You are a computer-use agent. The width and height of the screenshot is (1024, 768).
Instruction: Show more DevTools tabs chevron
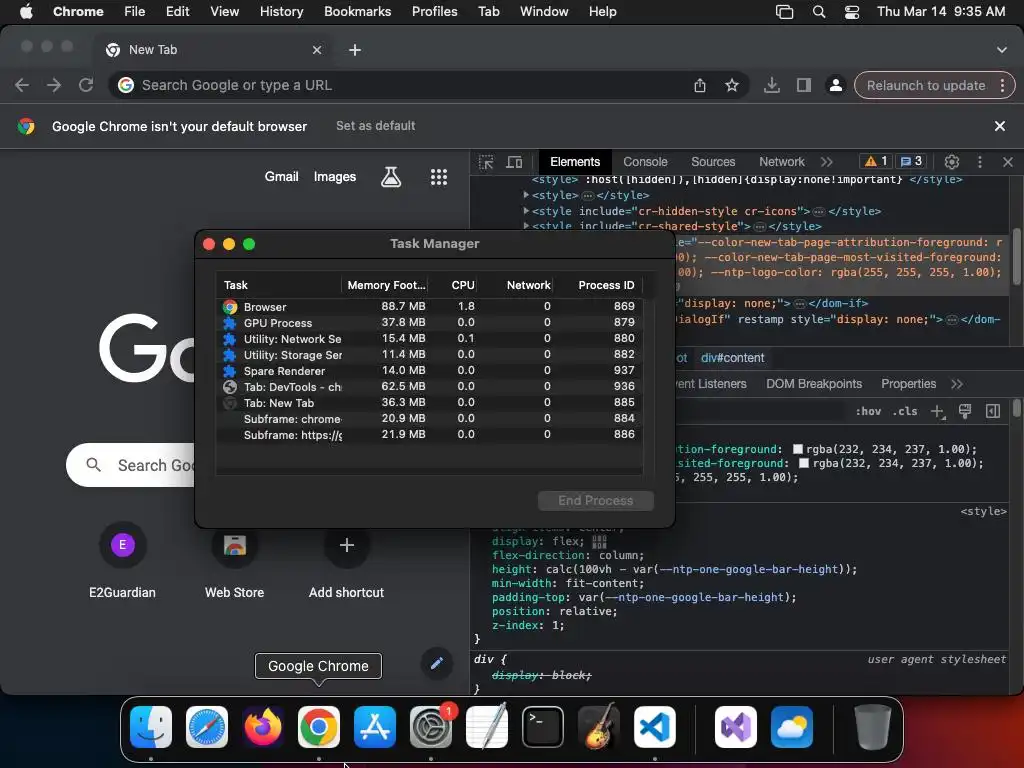827,162
